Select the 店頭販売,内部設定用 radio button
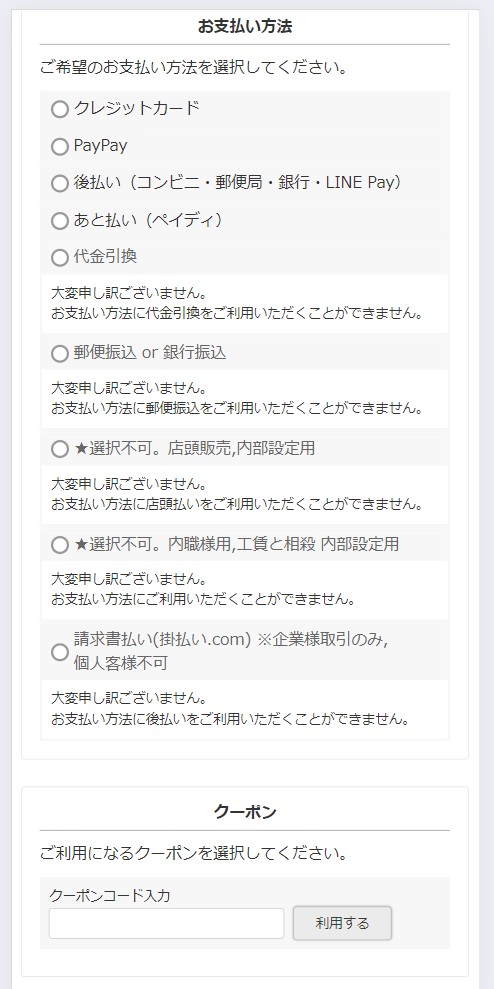 coord(59,449)
